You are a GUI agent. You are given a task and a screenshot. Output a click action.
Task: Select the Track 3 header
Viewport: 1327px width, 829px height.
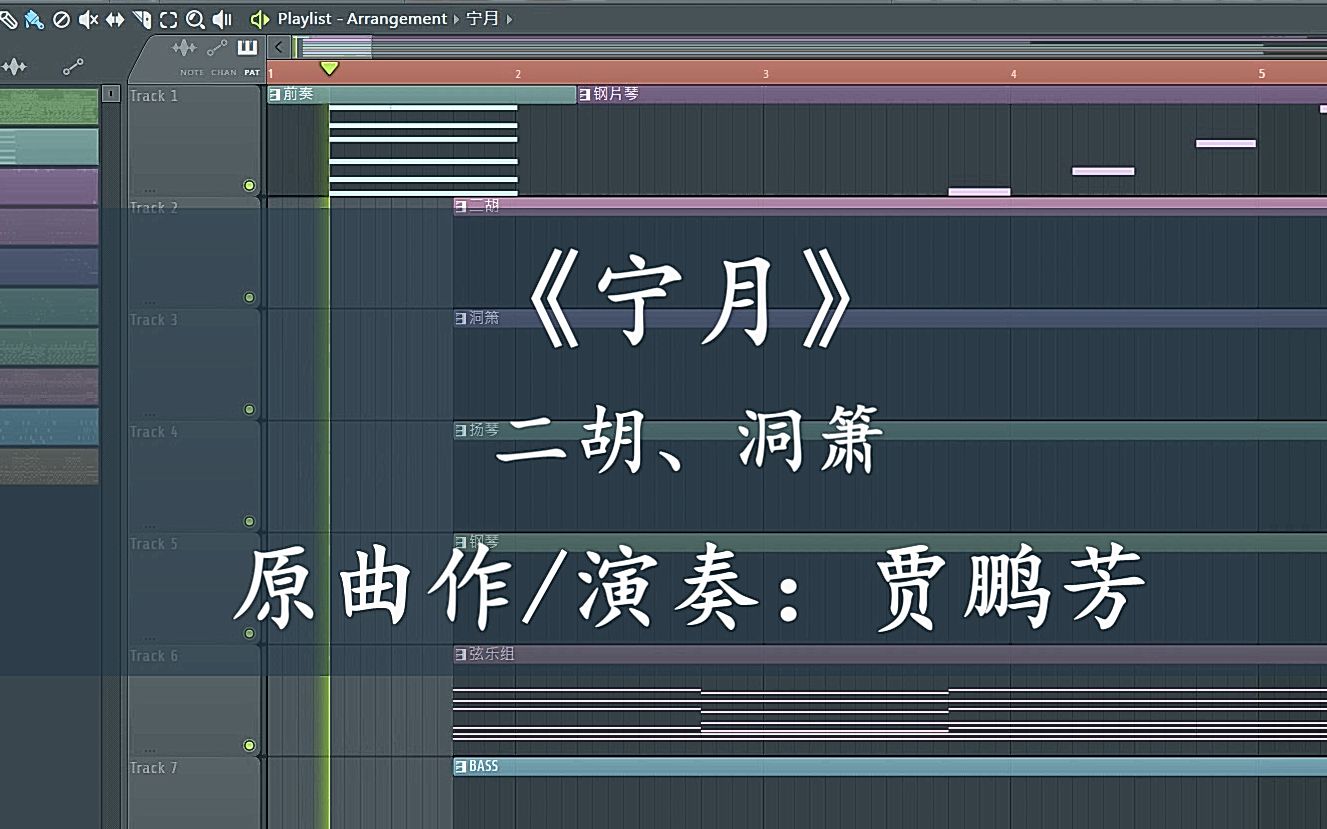pyautogui.click(x=195, y=364)
